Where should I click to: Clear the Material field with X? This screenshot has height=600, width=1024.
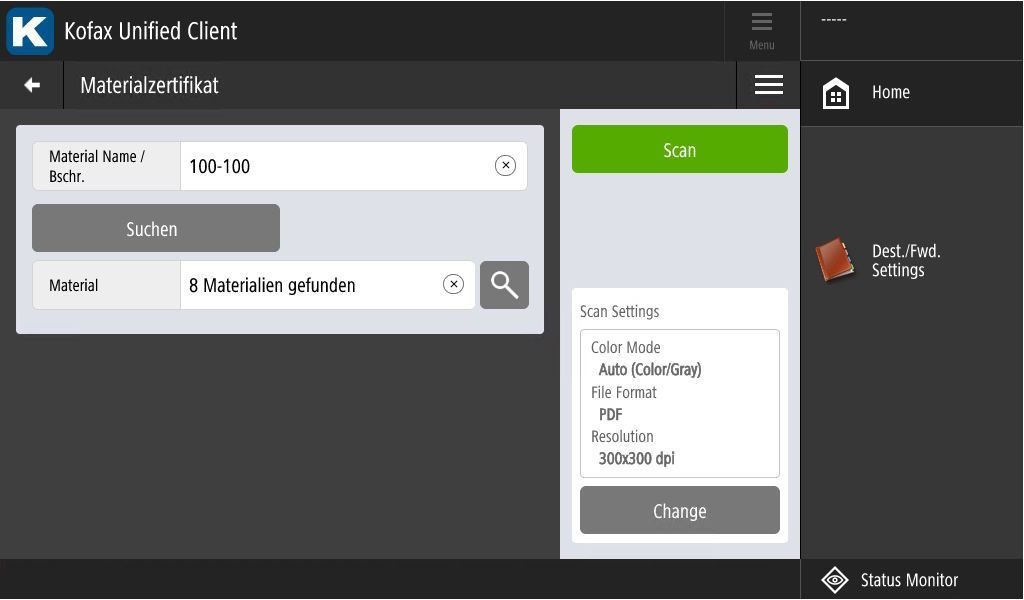pos(453,285)
